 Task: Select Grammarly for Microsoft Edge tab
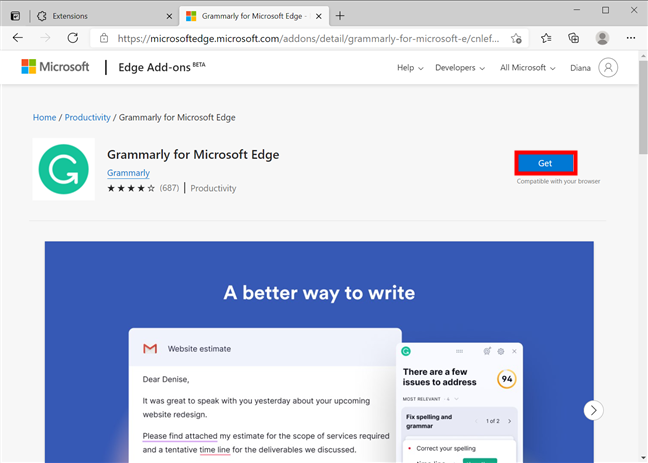254,16
